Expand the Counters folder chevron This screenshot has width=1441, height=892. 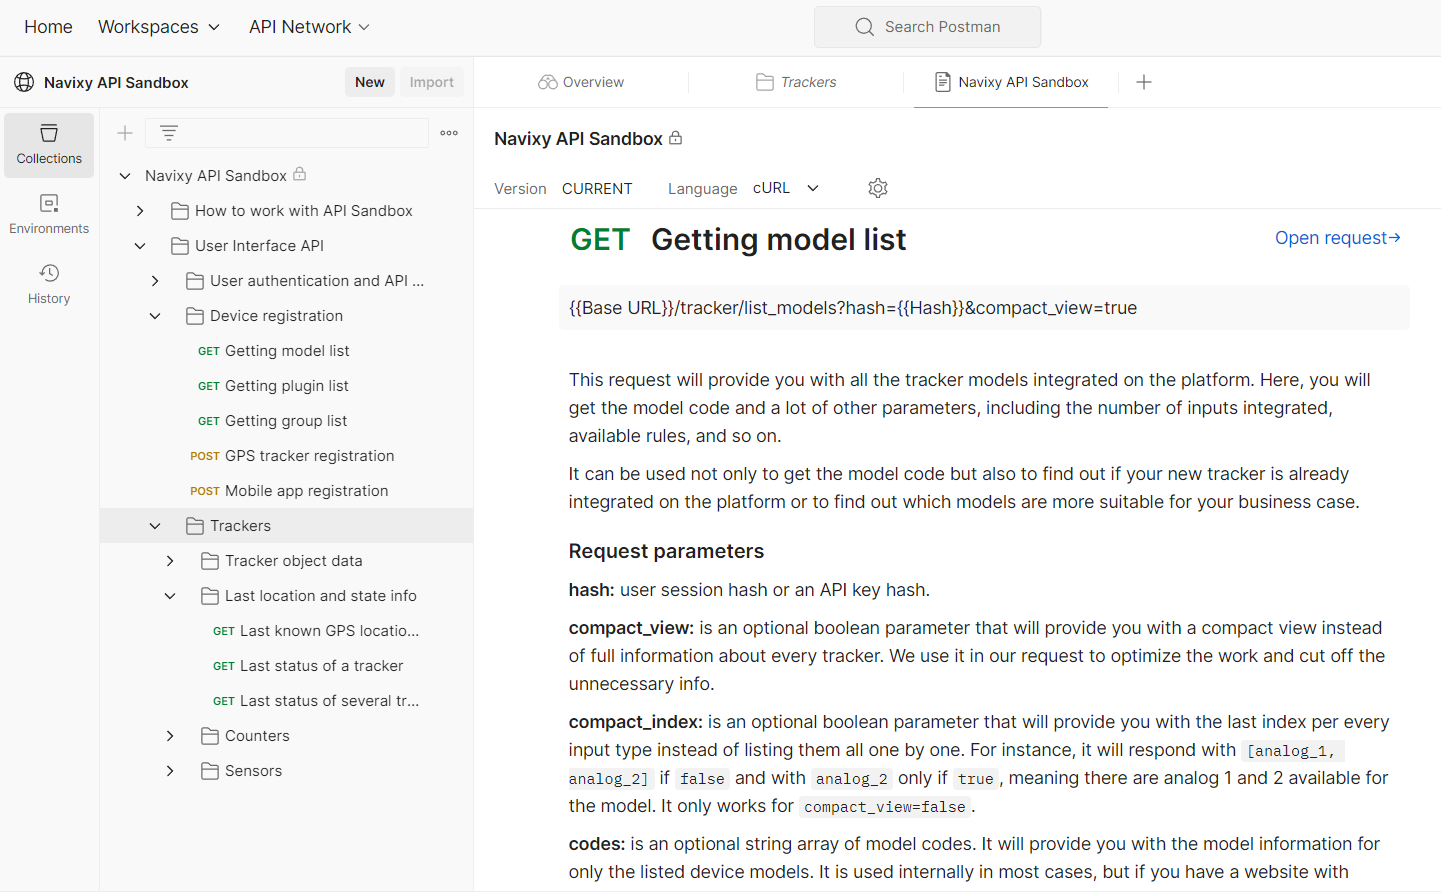[170, 736]
